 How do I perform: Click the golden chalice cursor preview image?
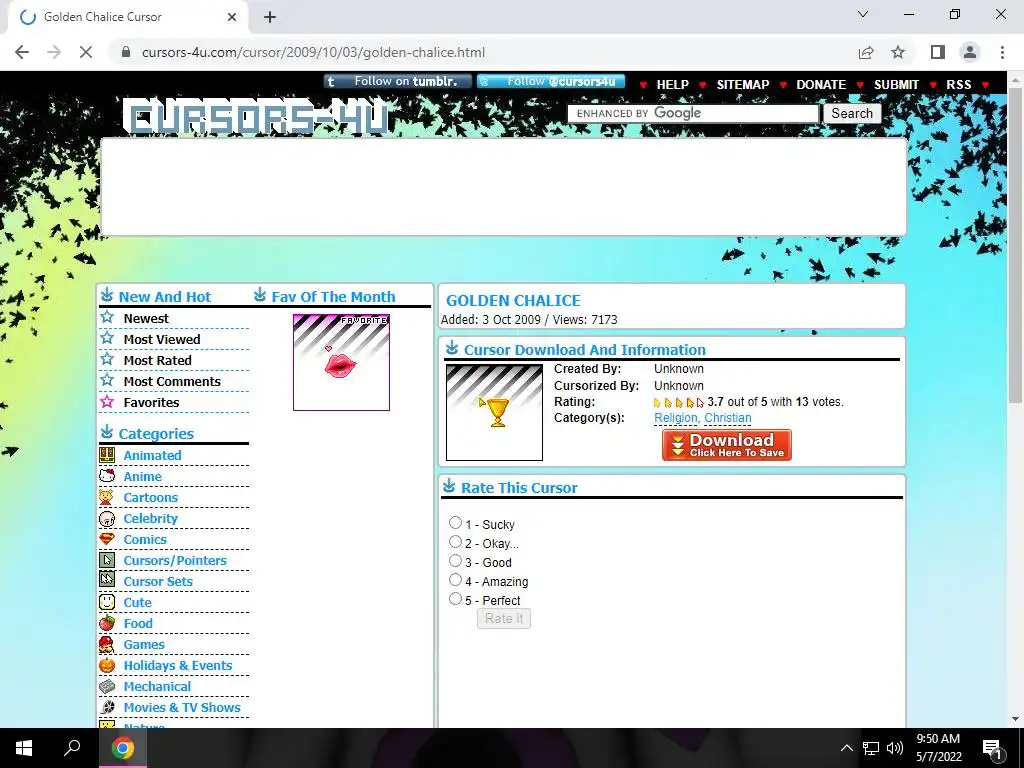coord(494,413)
